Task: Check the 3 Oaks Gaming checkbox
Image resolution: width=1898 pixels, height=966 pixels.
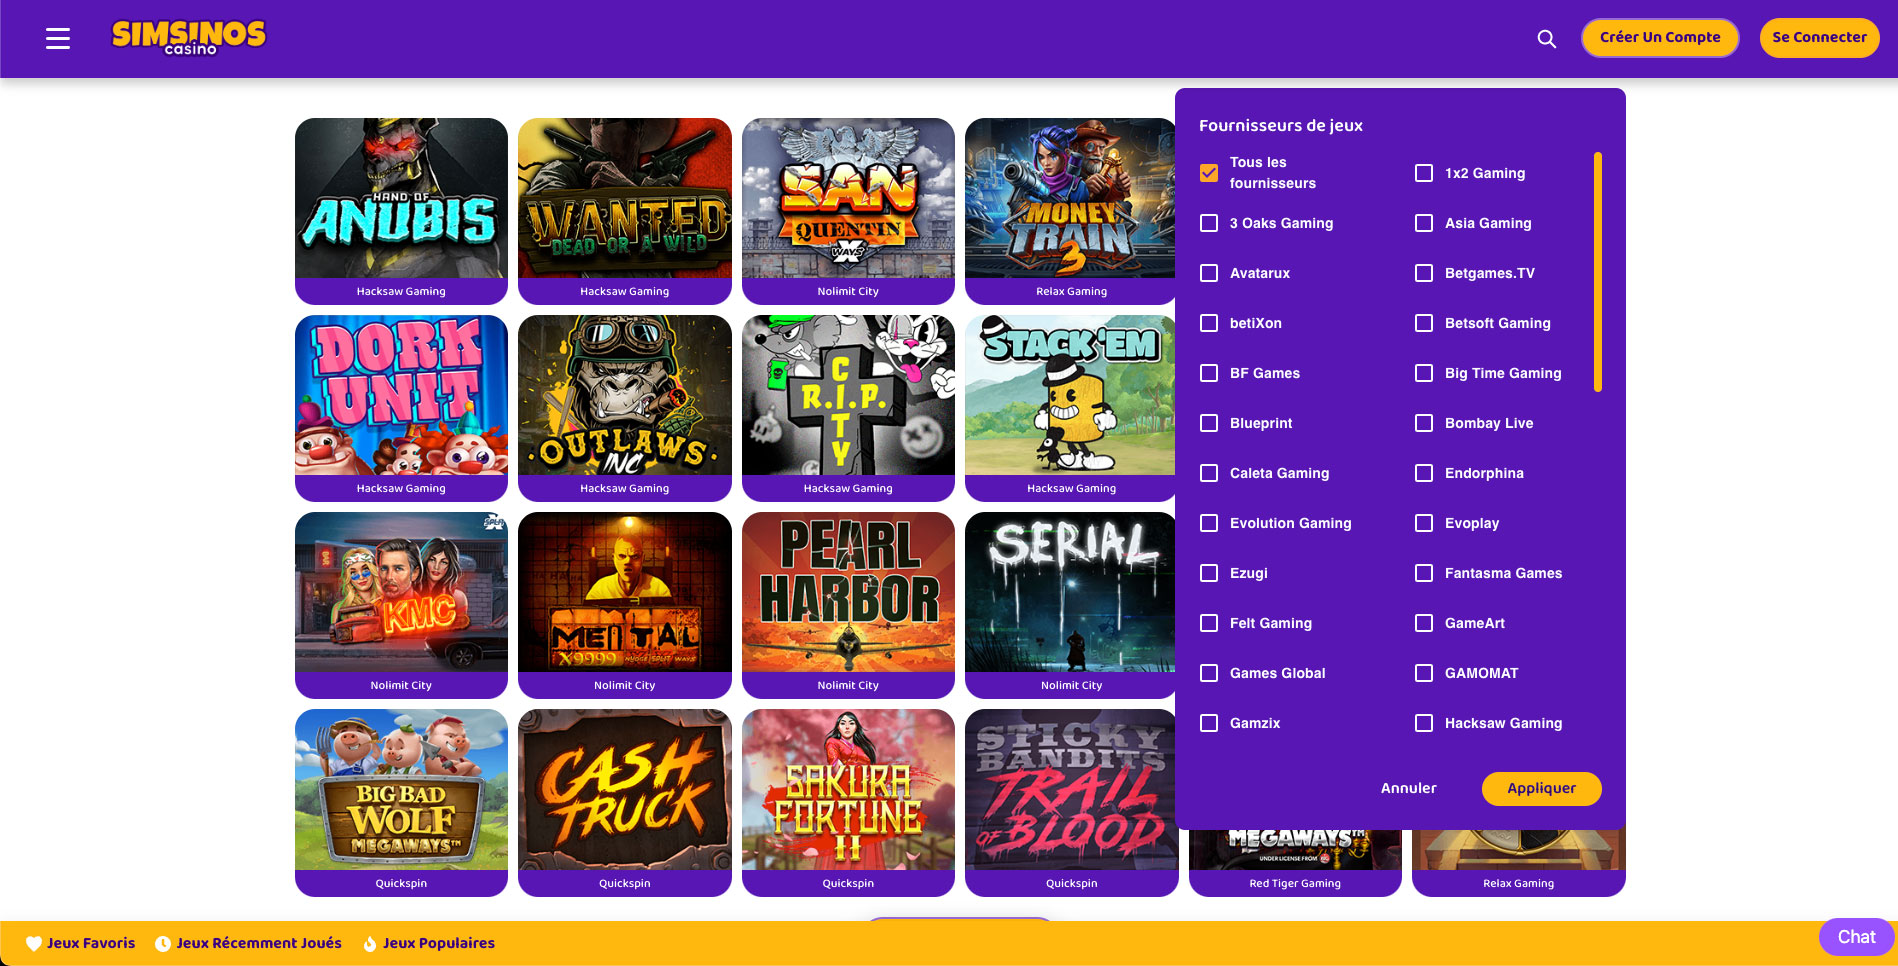Action: tap(1209, 223)
